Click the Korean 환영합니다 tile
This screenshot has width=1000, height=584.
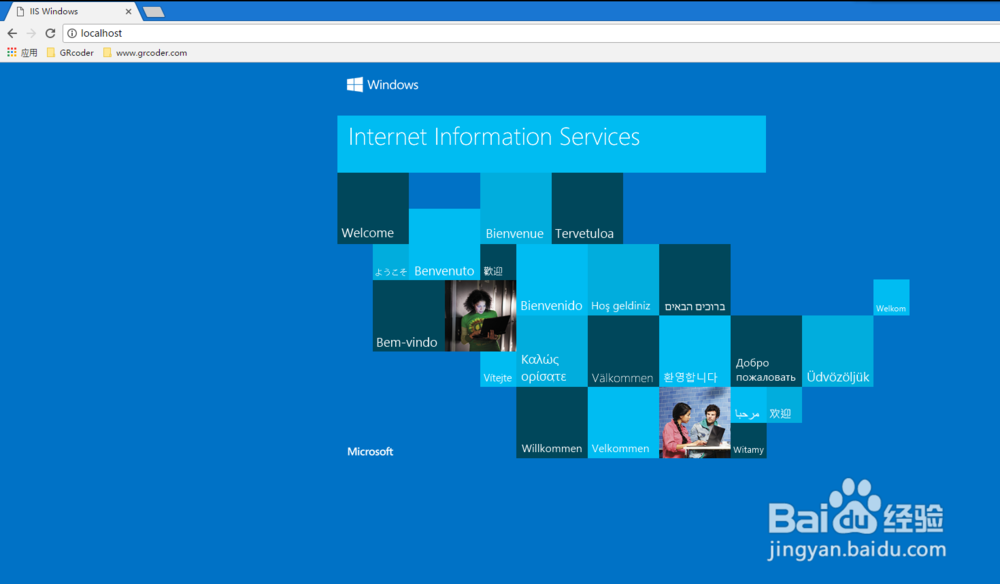(x=695, y=351)
